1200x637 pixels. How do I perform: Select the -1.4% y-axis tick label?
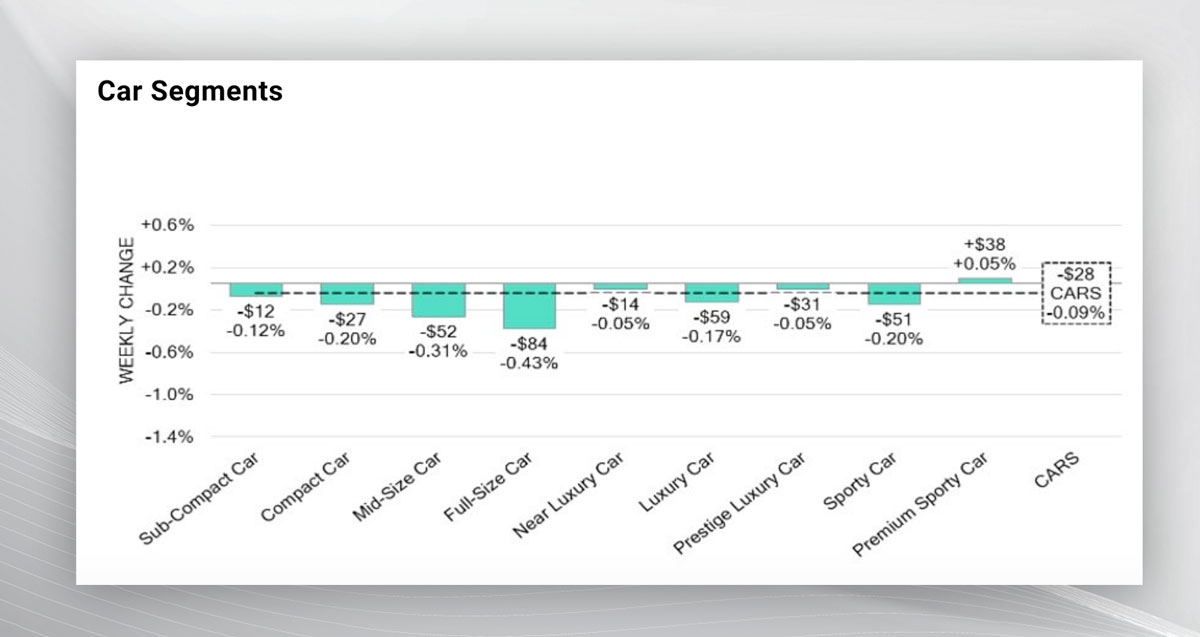click(x=168, y=437)
